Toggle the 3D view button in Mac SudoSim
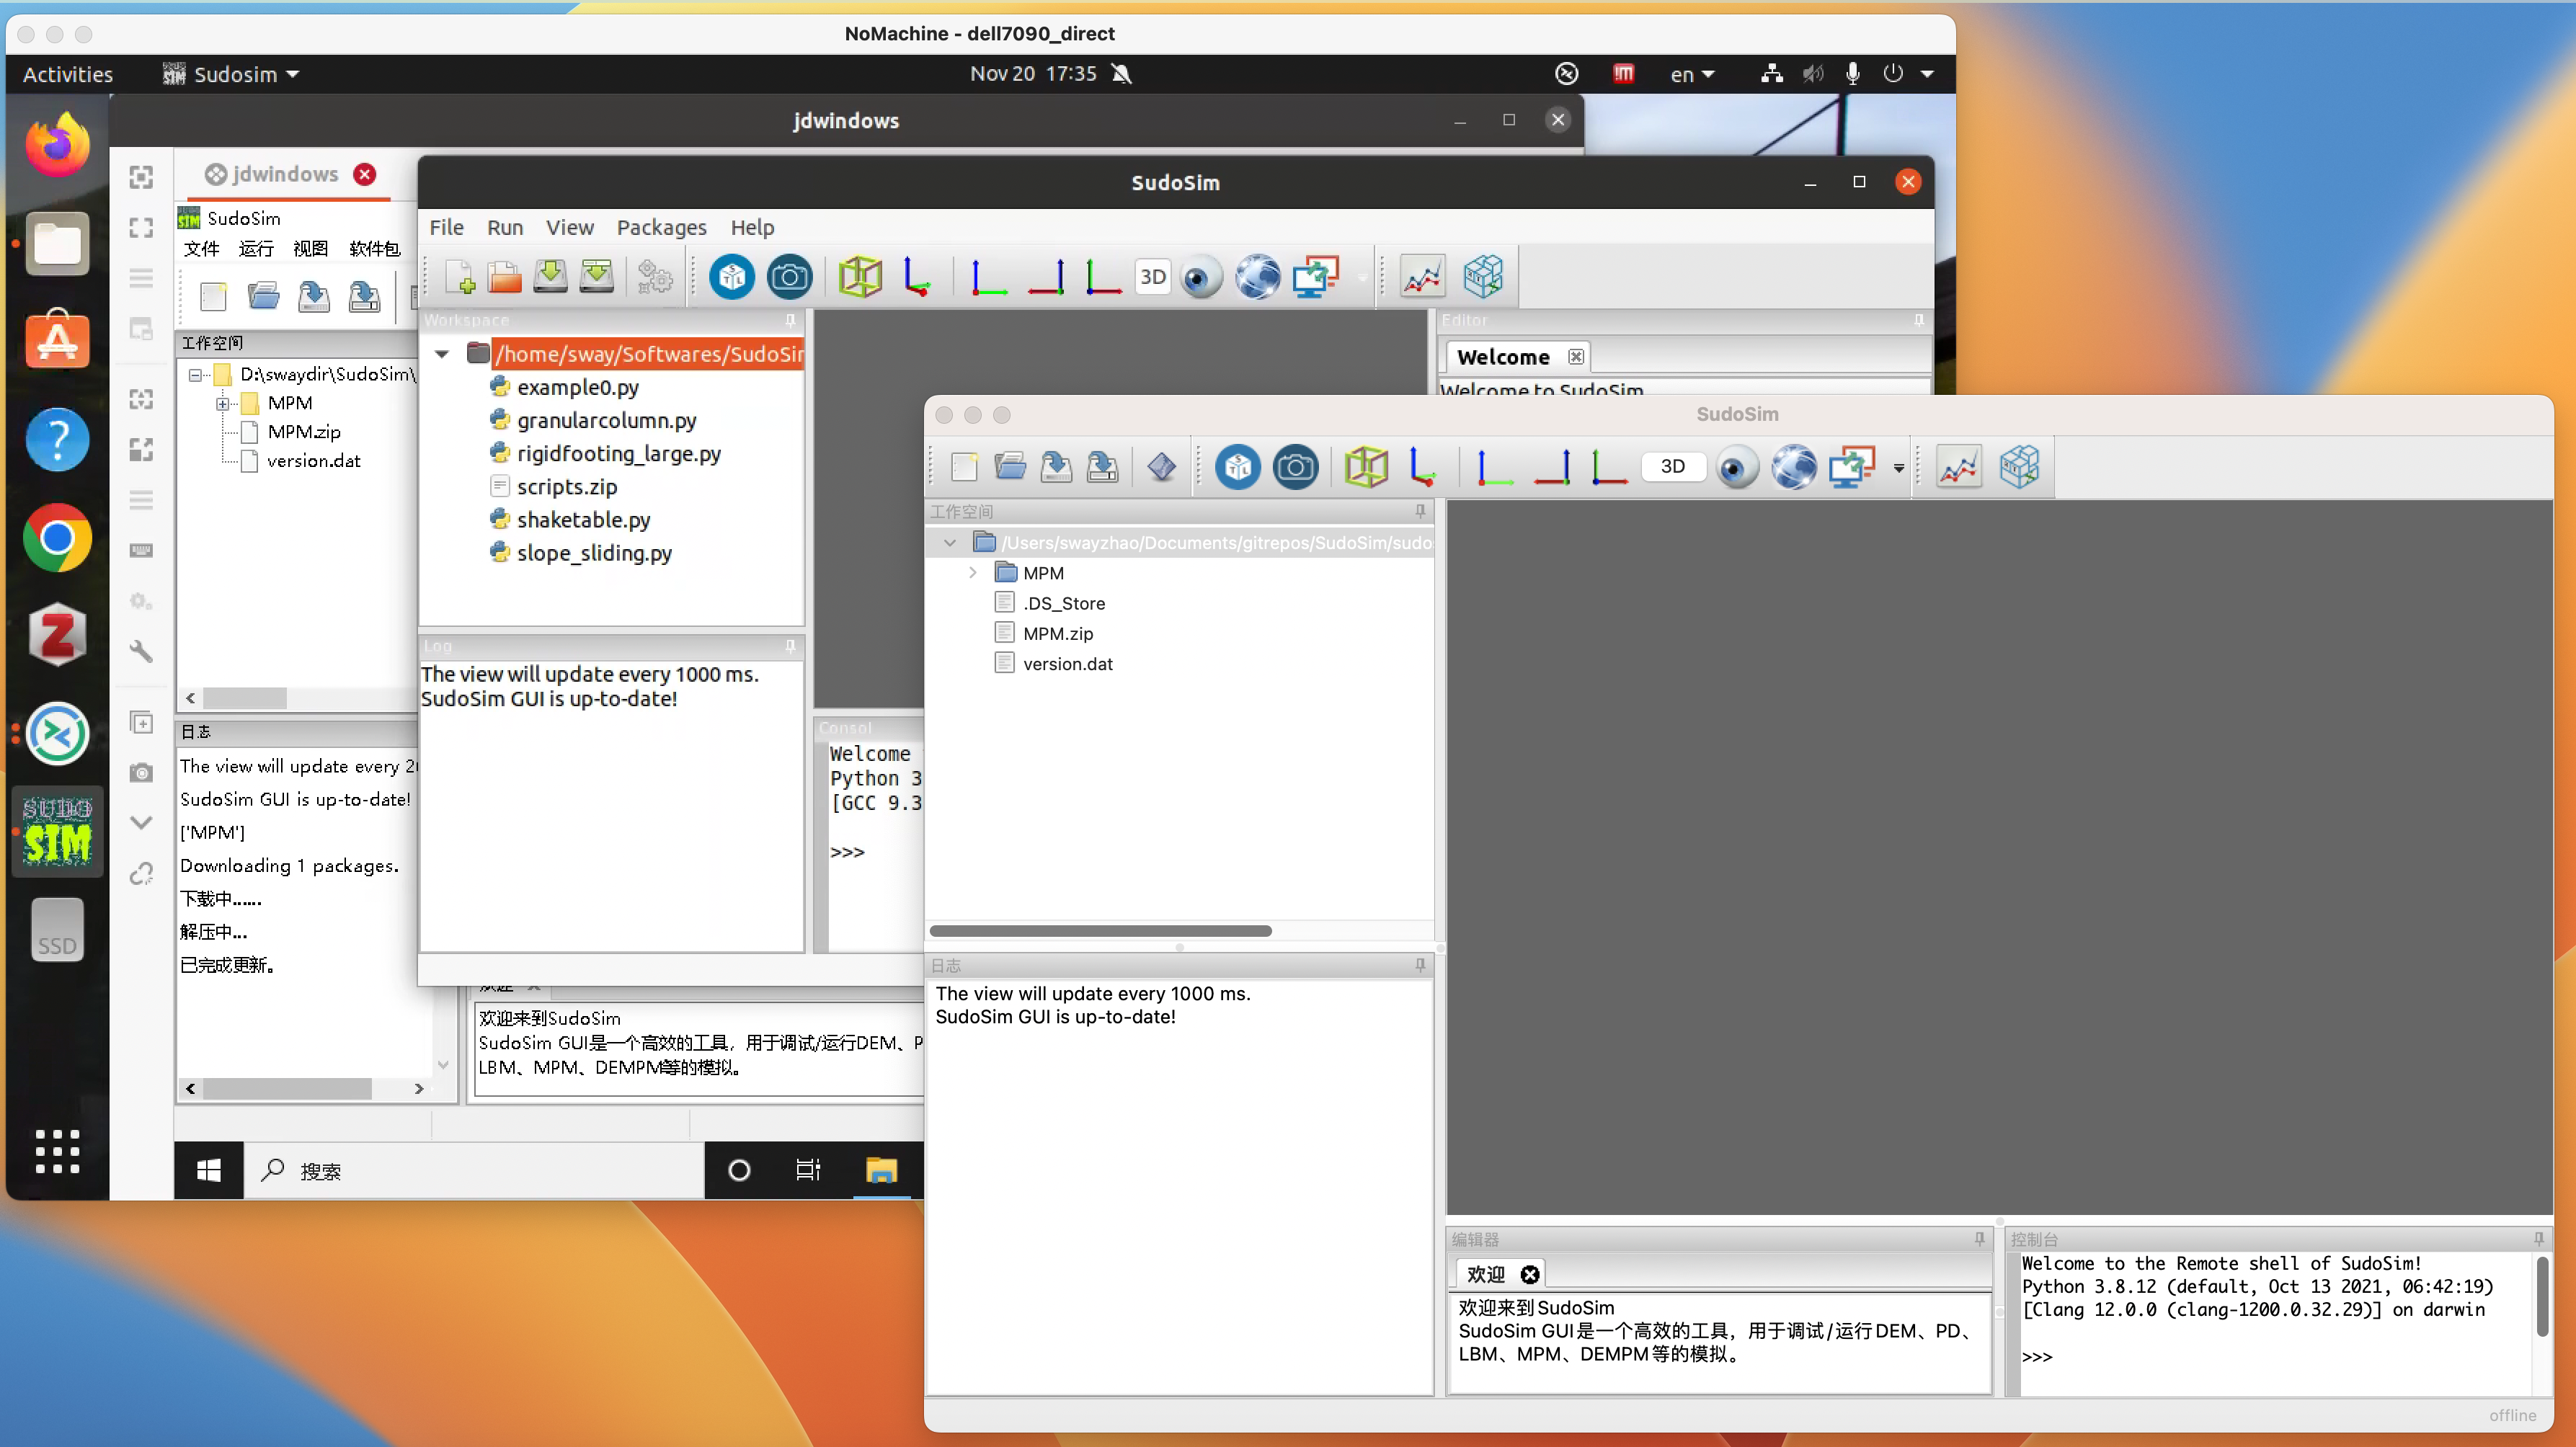The width and height of the screenshot is (2576, 1447). coord(1672,467)
